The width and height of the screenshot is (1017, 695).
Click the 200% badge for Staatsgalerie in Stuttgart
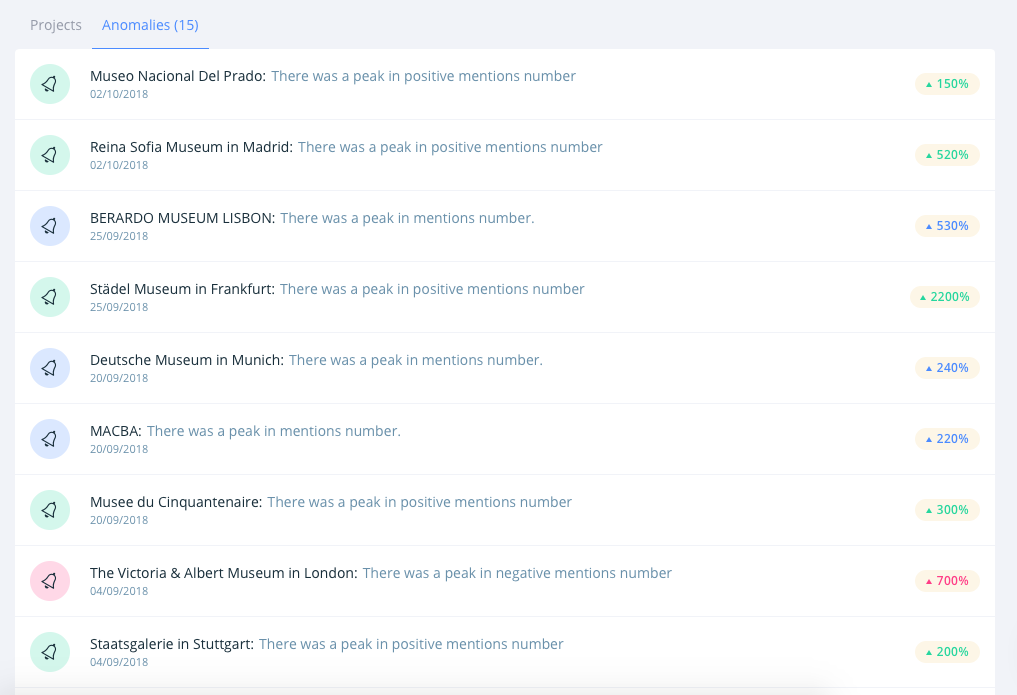click(947, 652)
